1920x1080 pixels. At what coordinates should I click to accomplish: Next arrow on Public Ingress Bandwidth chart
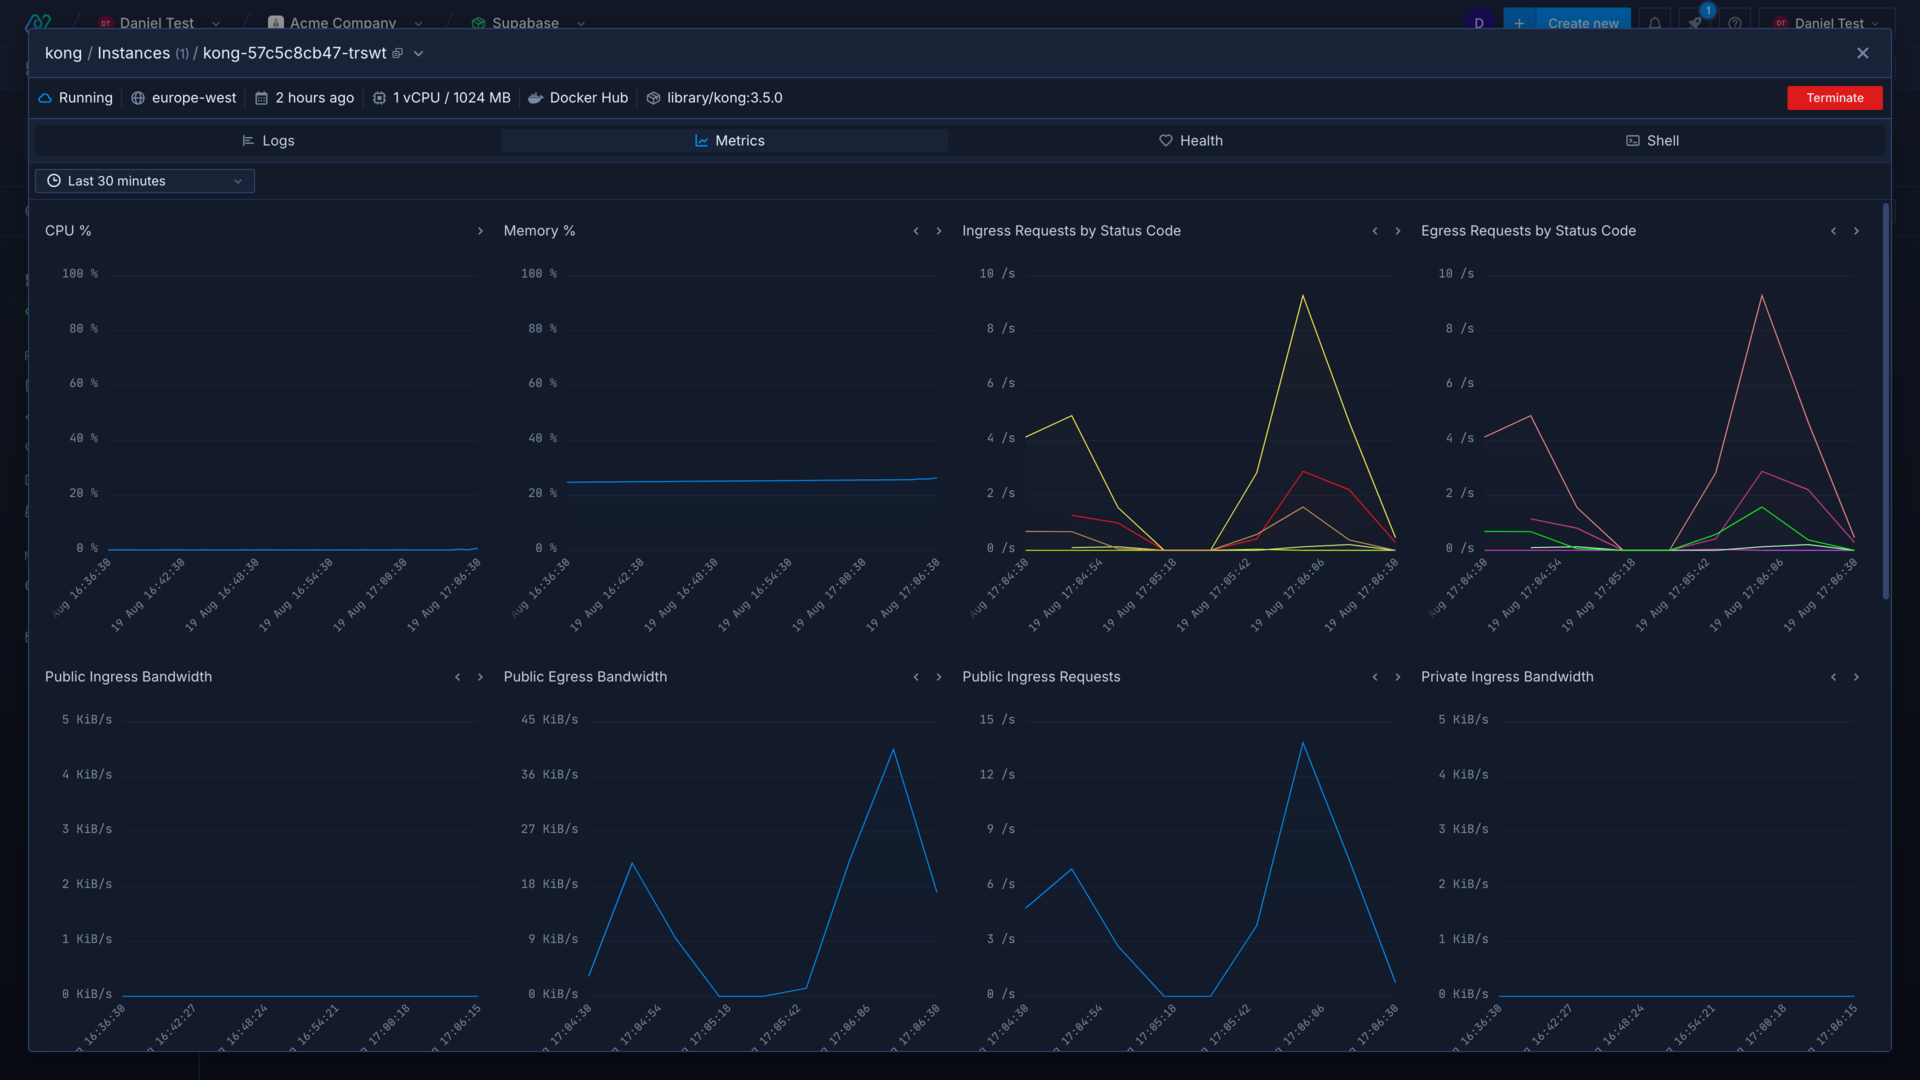(480, 677)
